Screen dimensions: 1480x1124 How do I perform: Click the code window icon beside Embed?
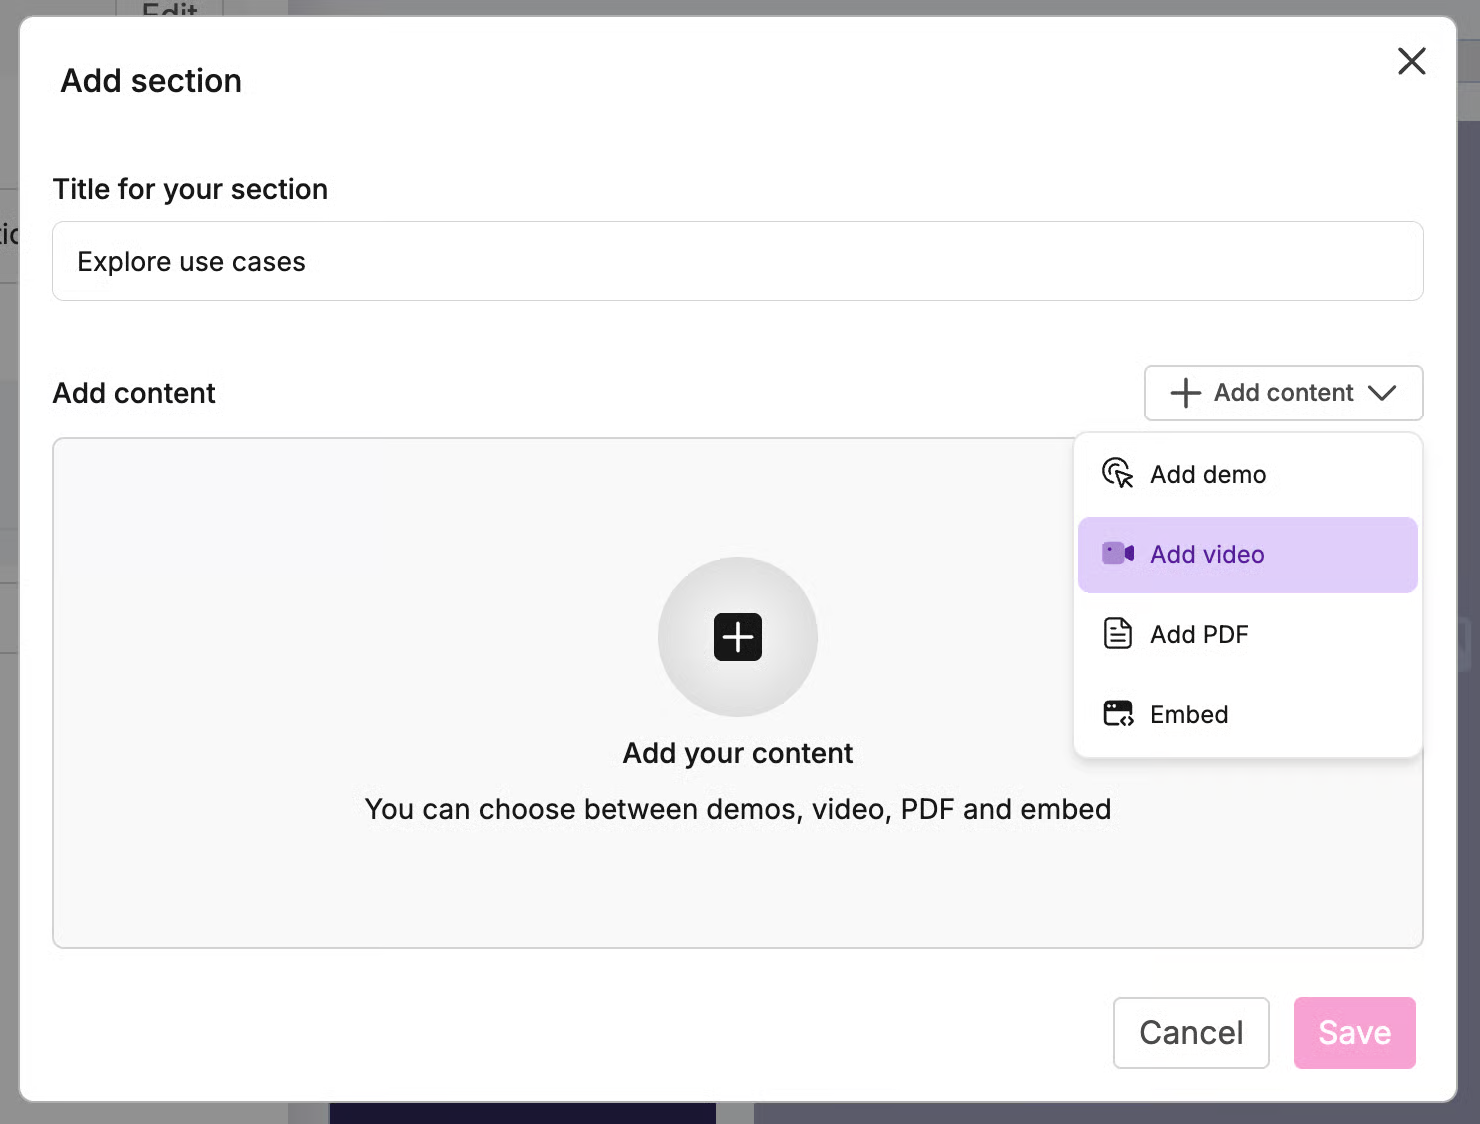1117,714
